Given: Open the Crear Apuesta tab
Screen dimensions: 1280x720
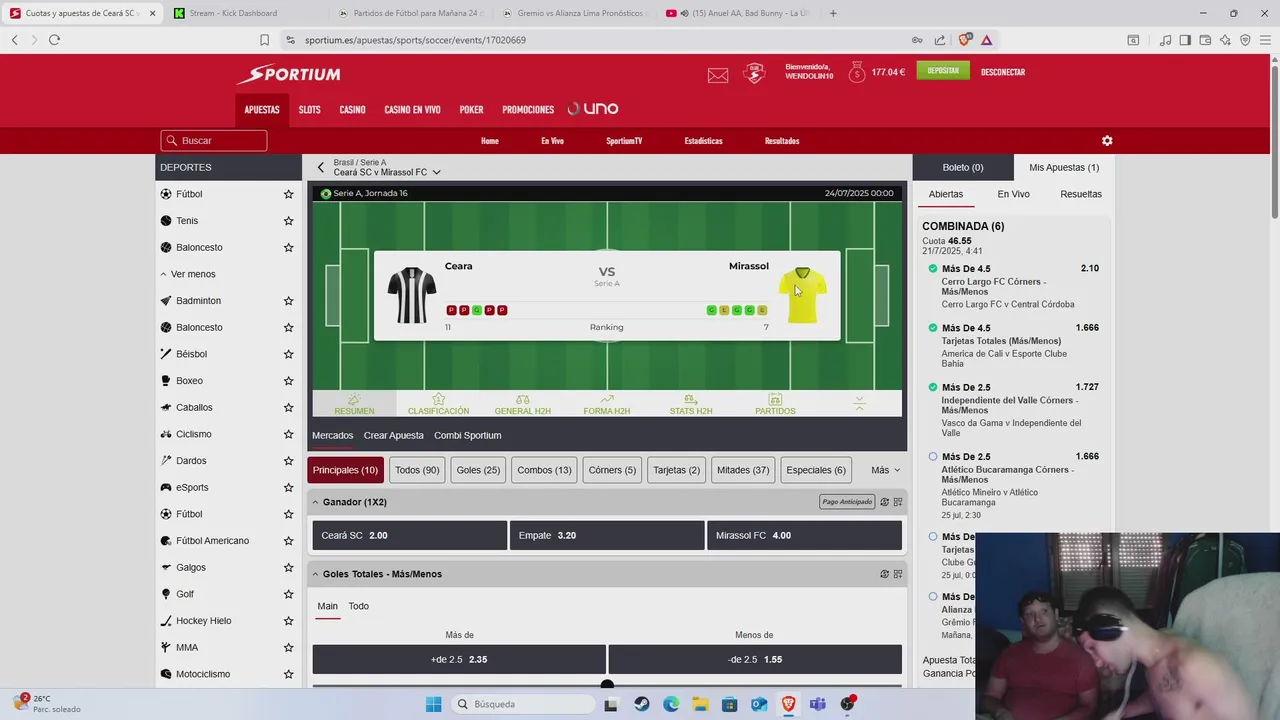Looking at the screenshot, I should pyautogui.click(x=394, y=435).
